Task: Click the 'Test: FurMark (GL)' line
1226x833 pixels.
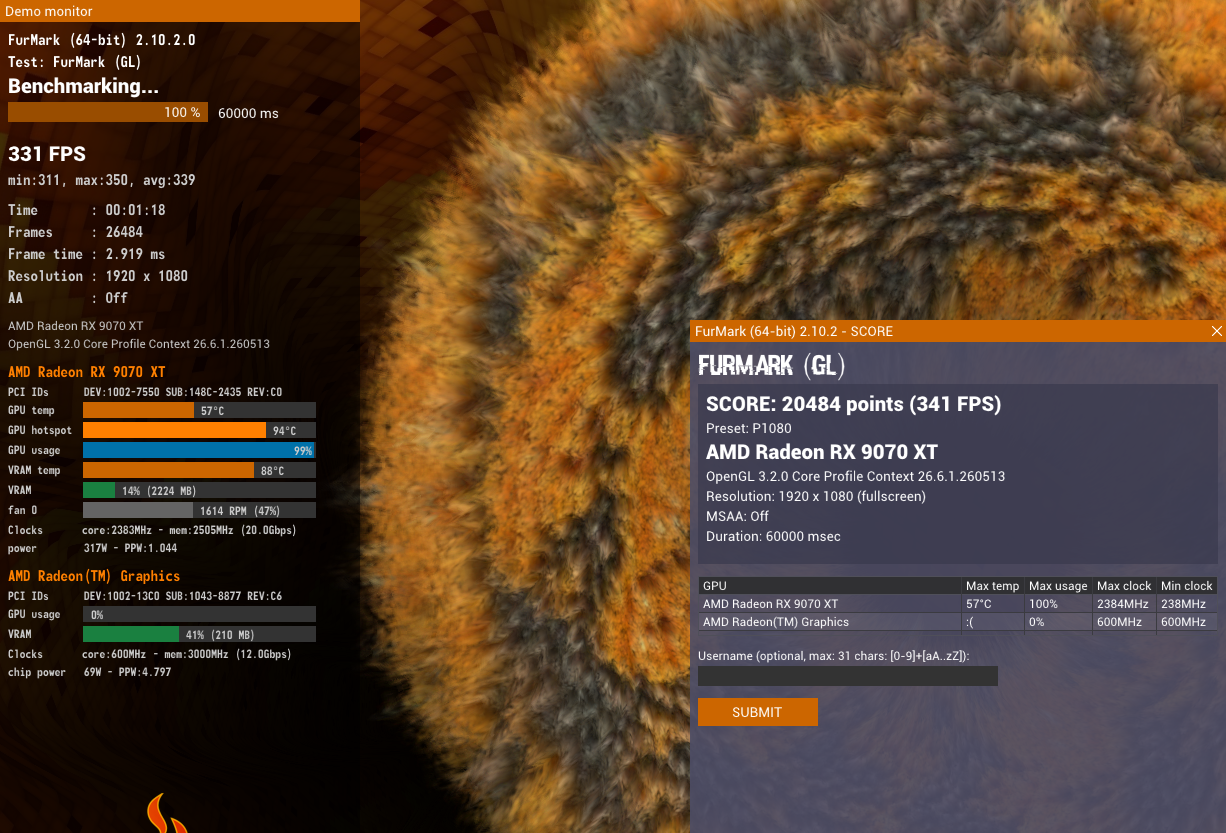Action: click(x=75, y=62)
